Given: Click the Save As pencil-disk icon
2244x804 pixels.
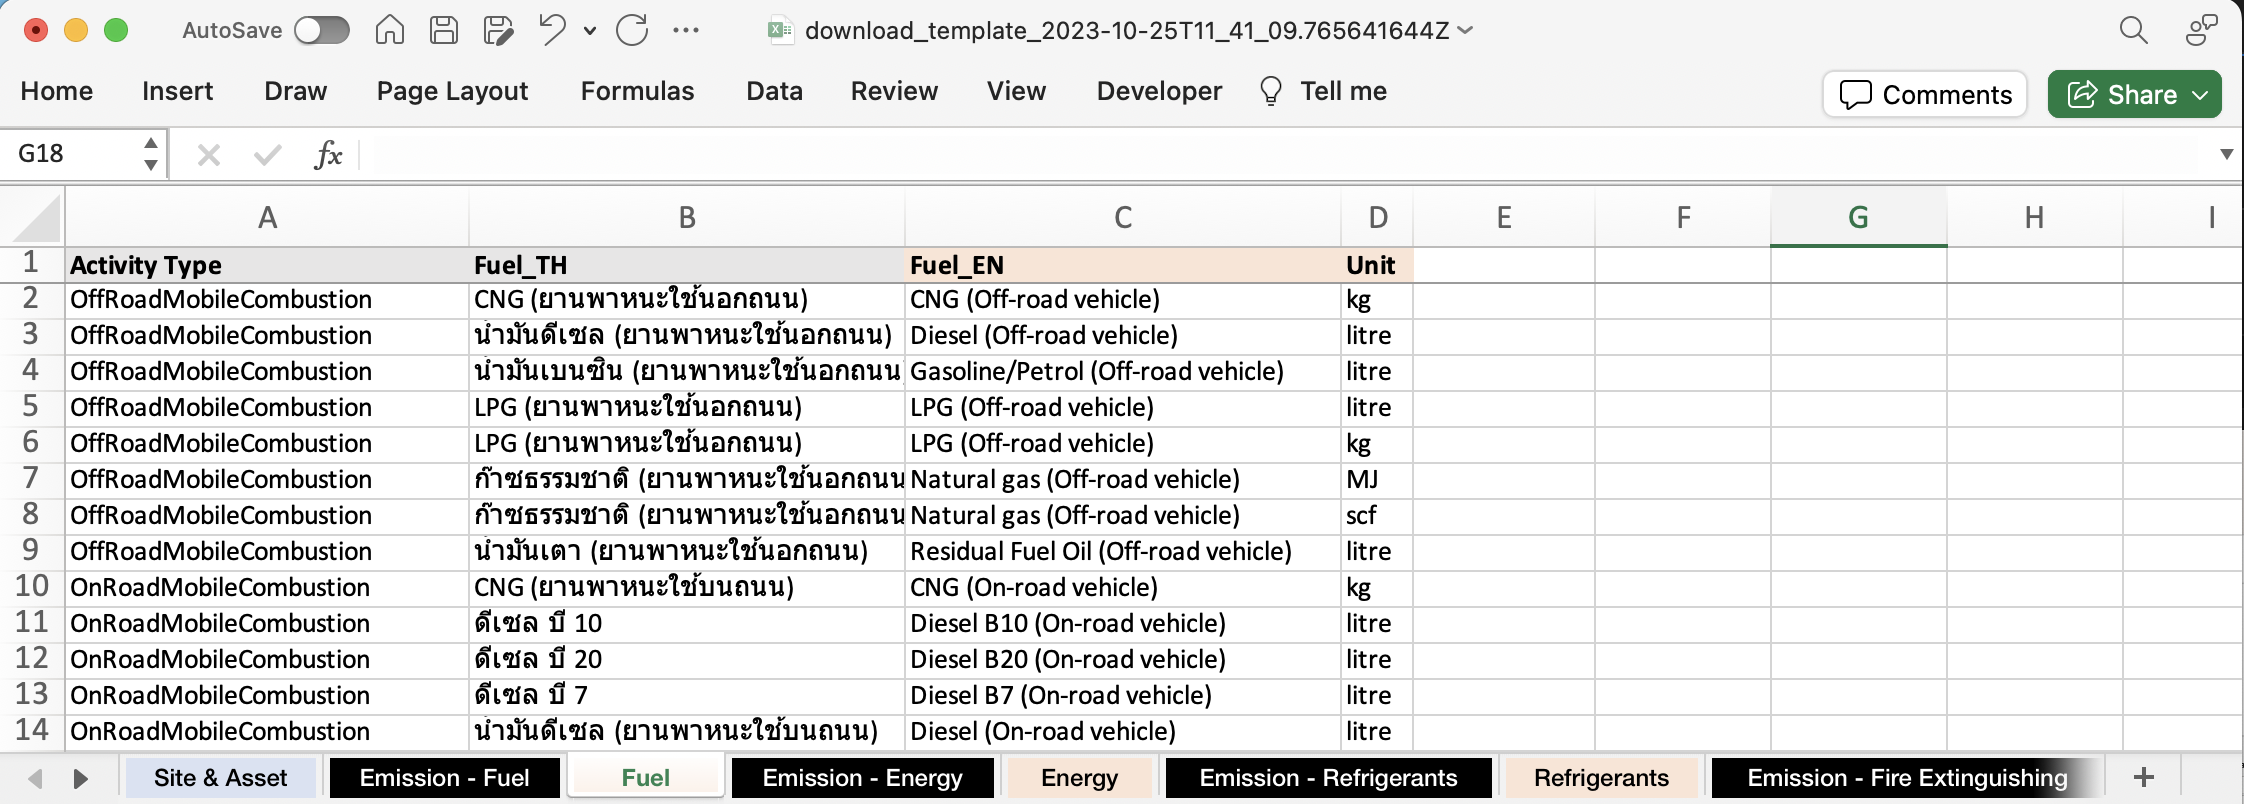Looking at the screenshot, I should (x=497, y=31).
